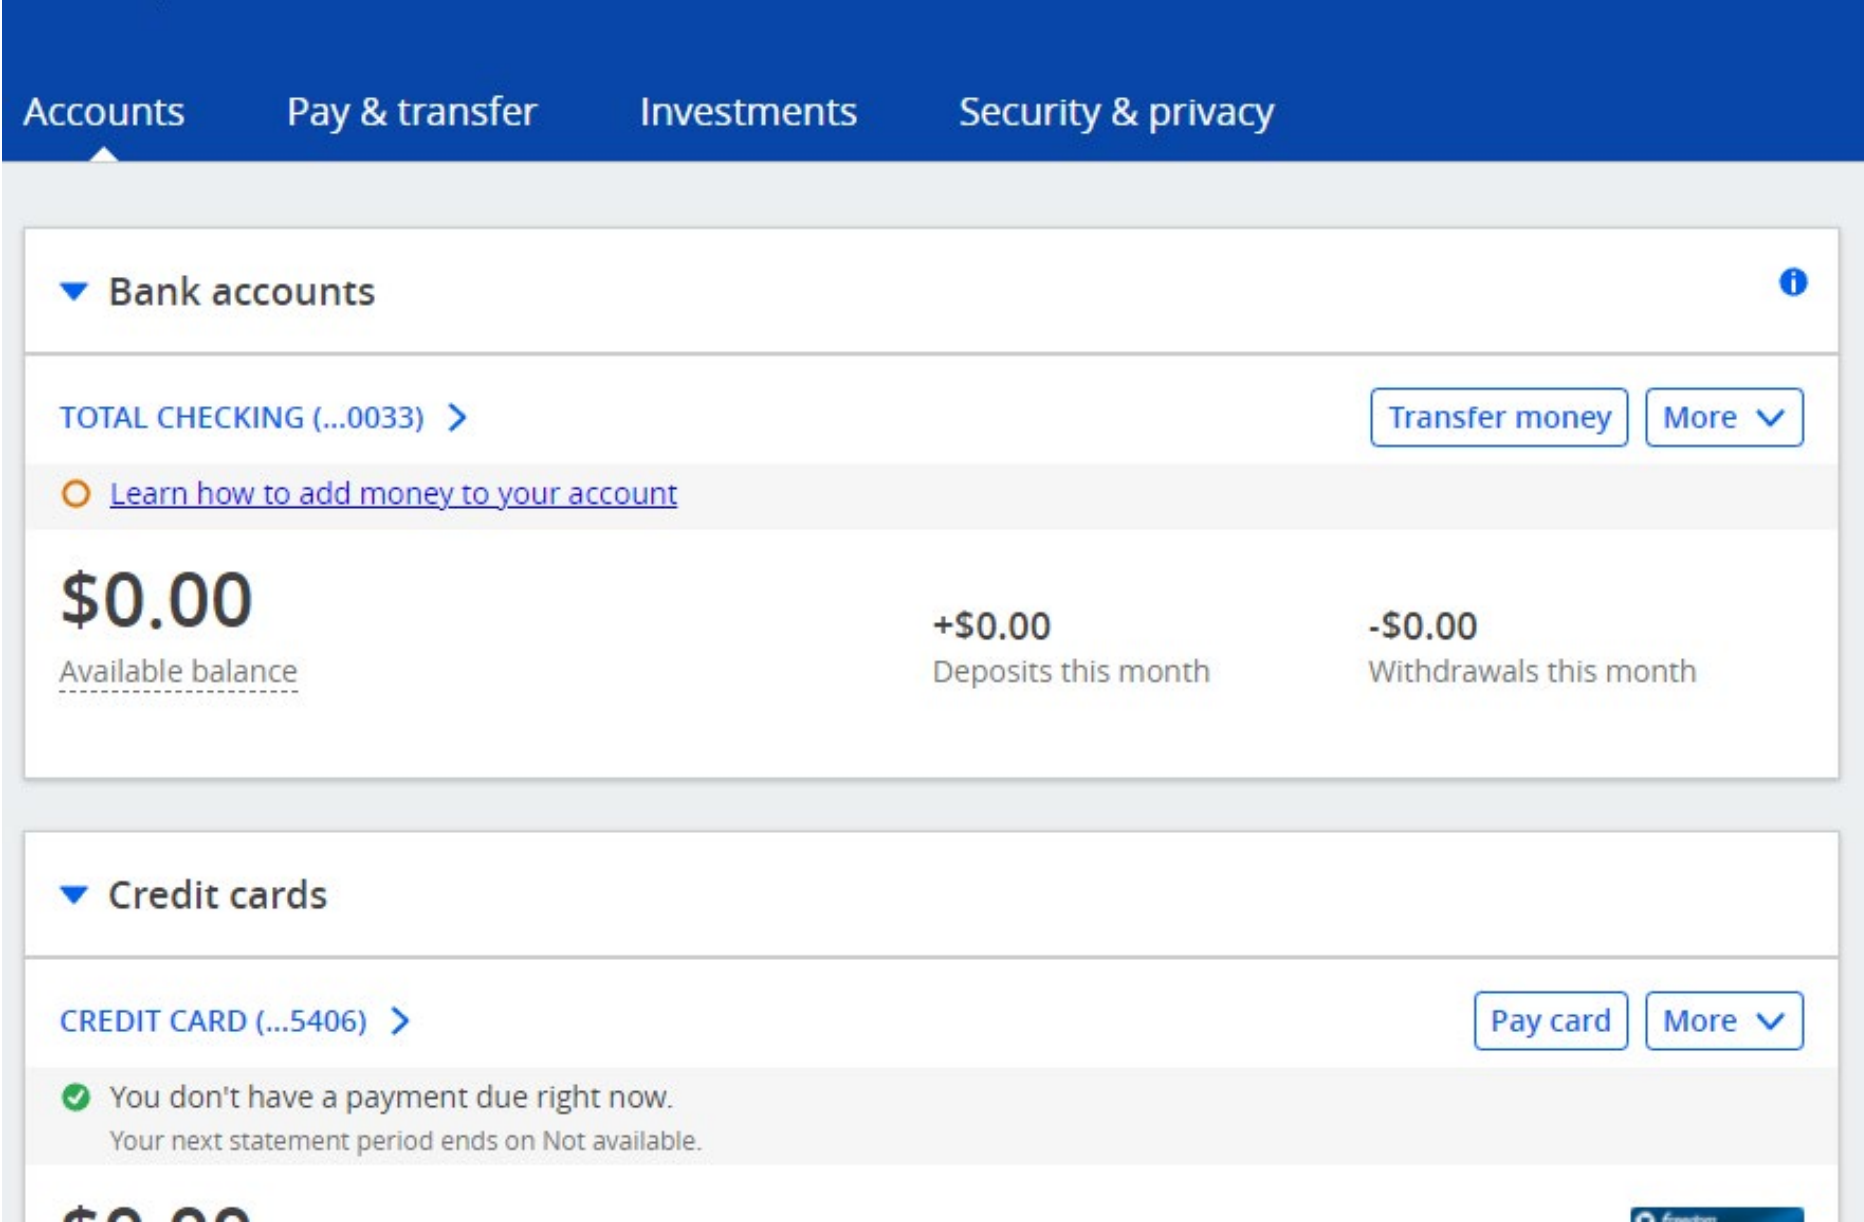Click the credit card image thumbnail
The image size is (1864, 1222).
[1716, 1214]
